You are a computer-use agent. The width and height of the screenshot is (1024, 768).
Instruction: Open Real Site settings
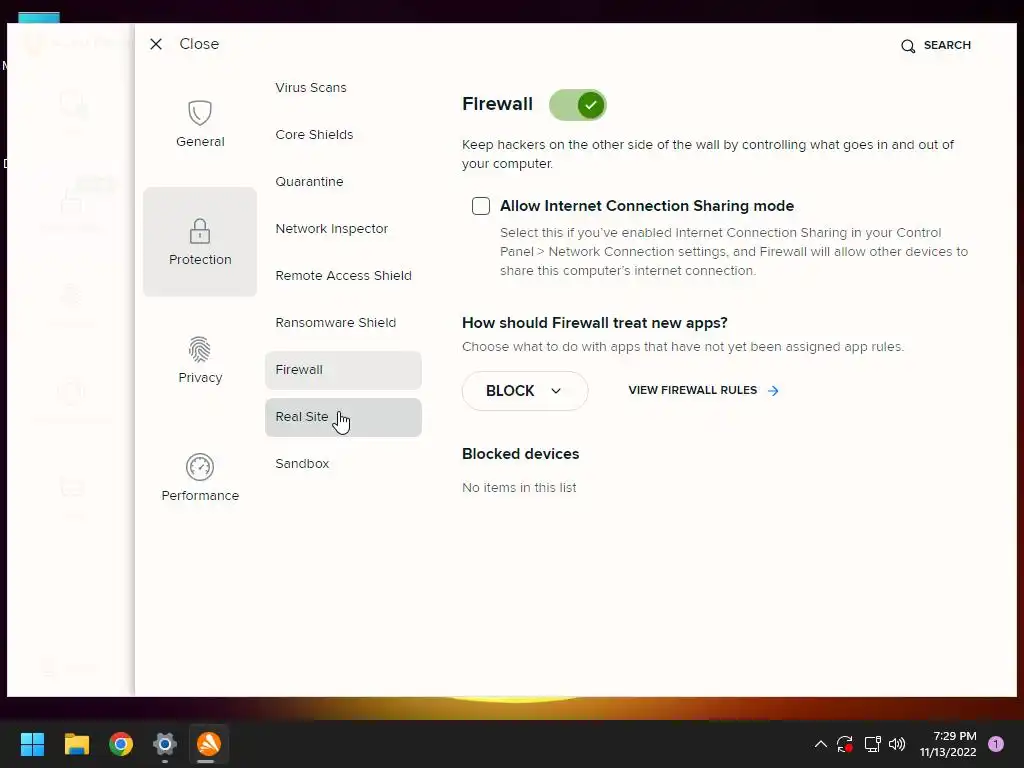pyautogui.click(x=344, y=417)
